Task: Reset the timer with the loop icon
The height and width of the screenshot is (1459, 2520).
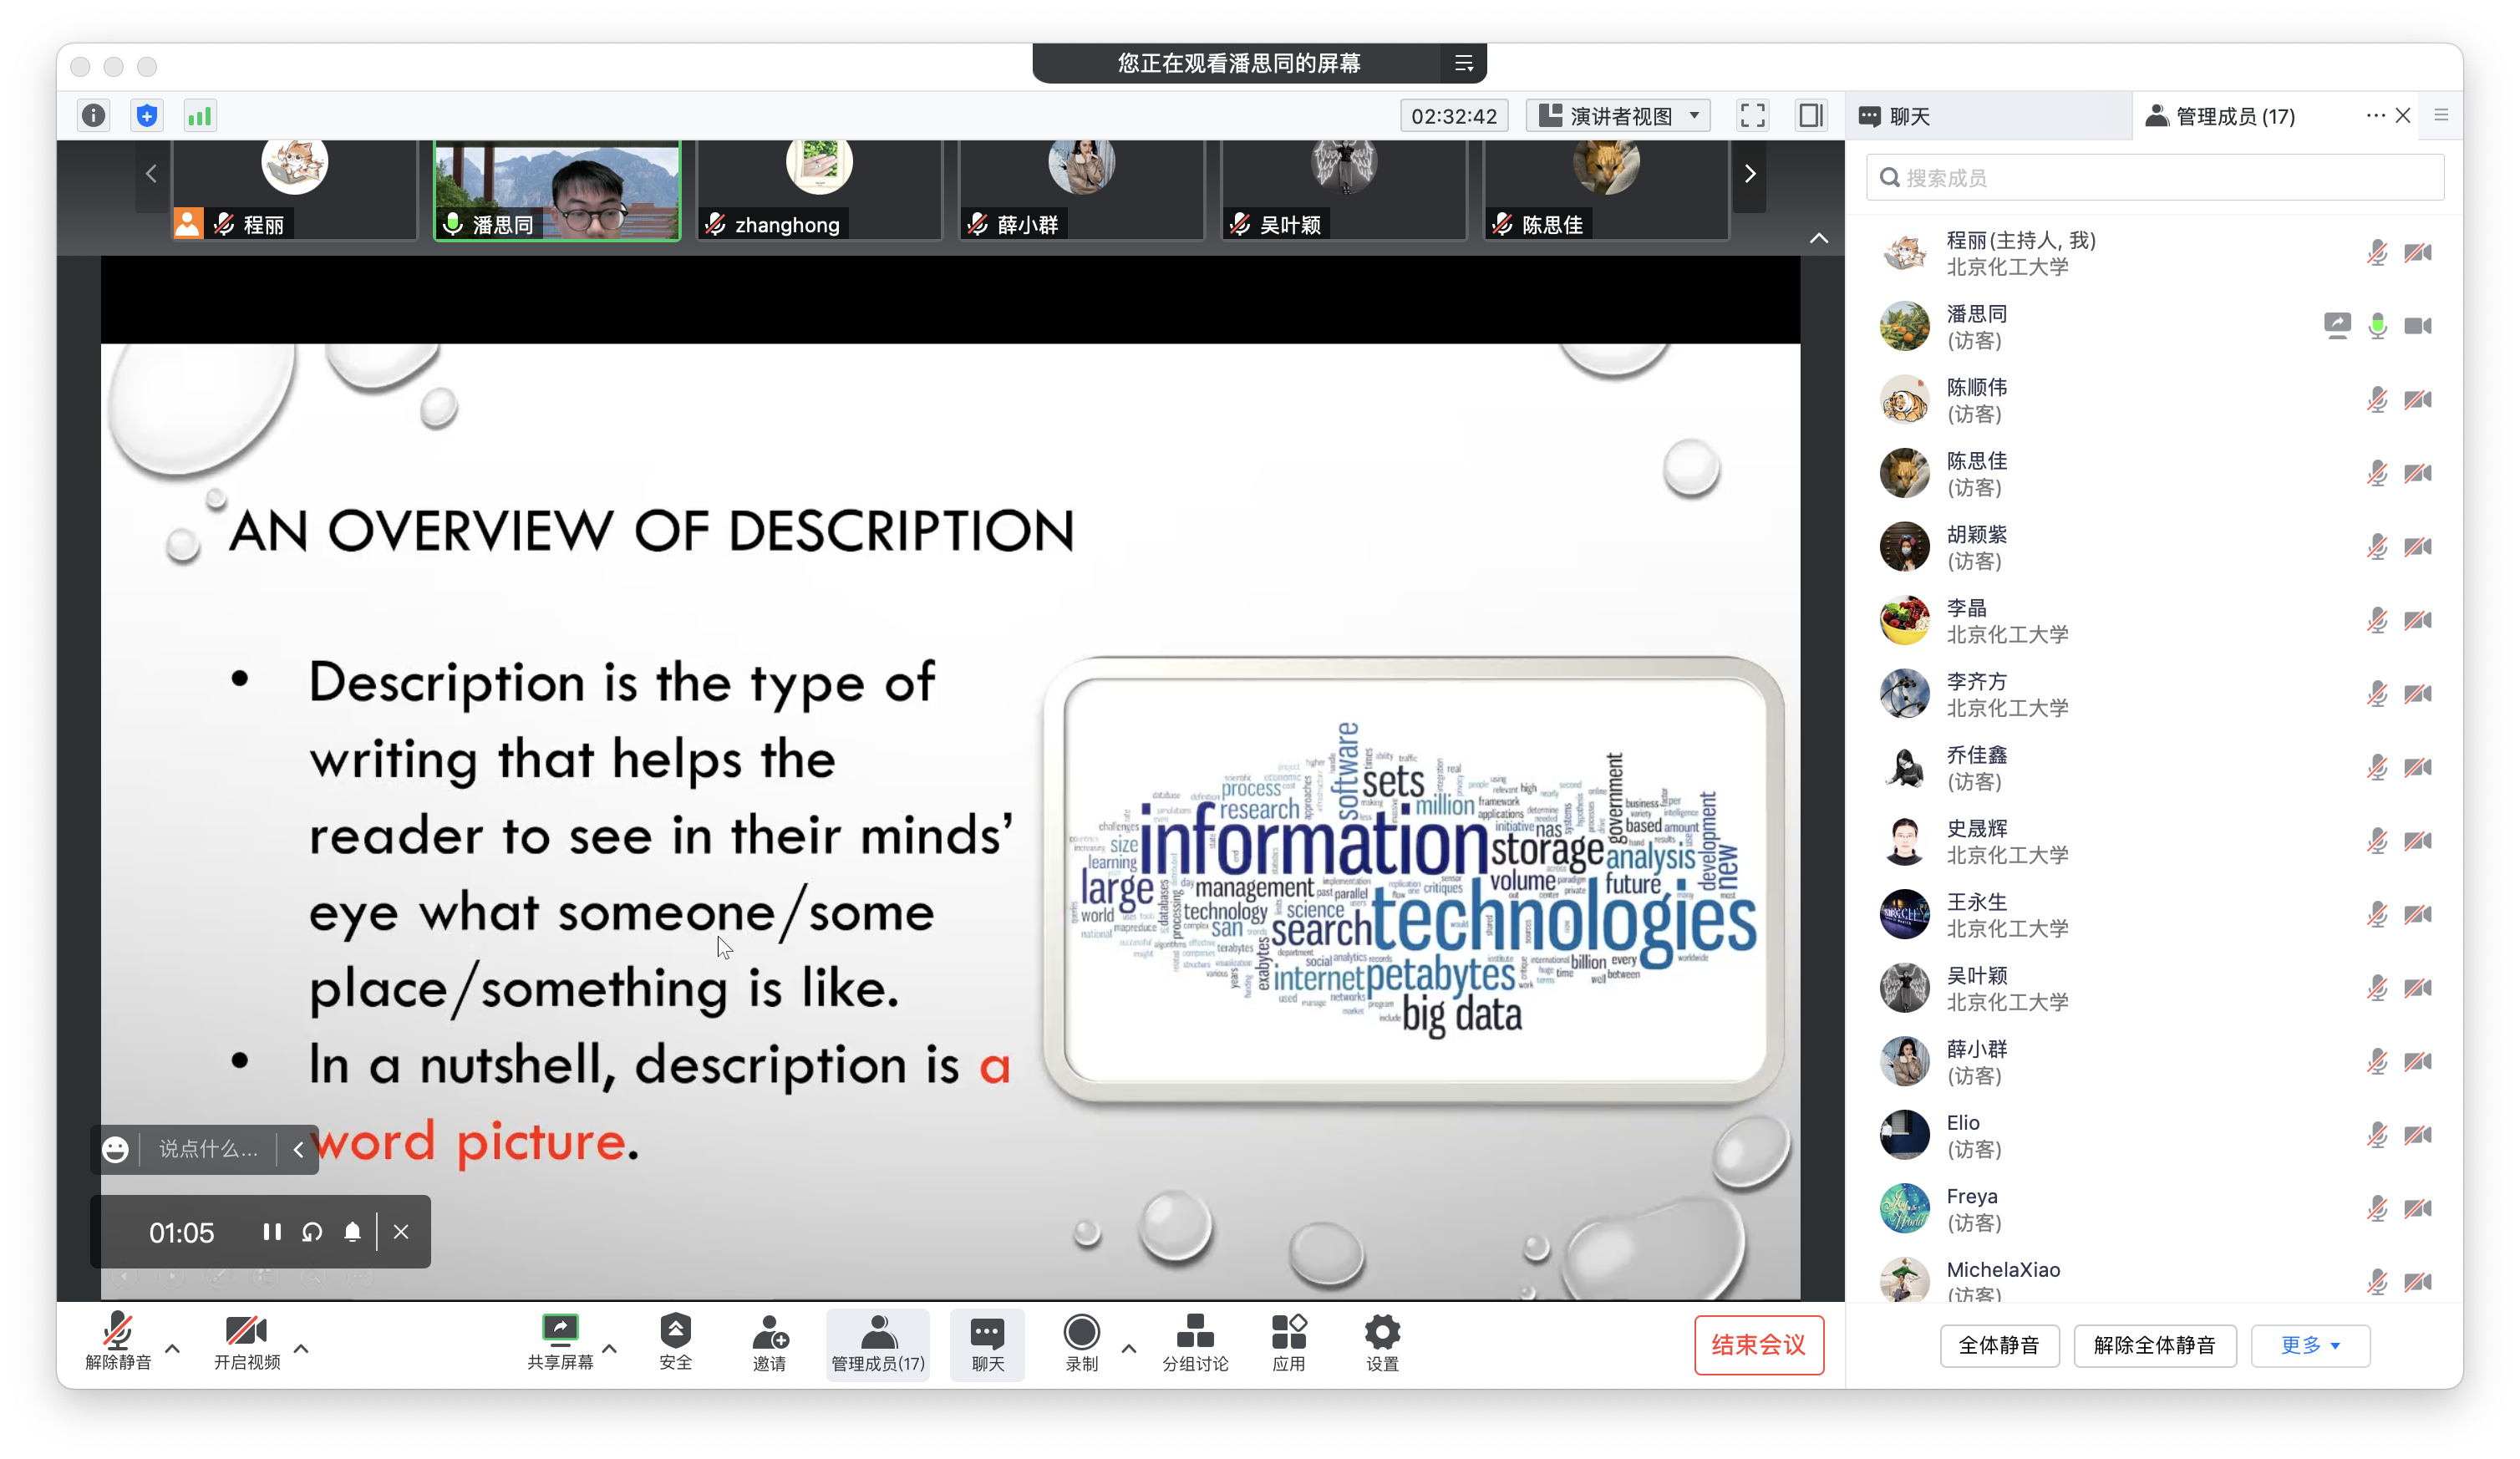Action: [x=312, y=1232]
